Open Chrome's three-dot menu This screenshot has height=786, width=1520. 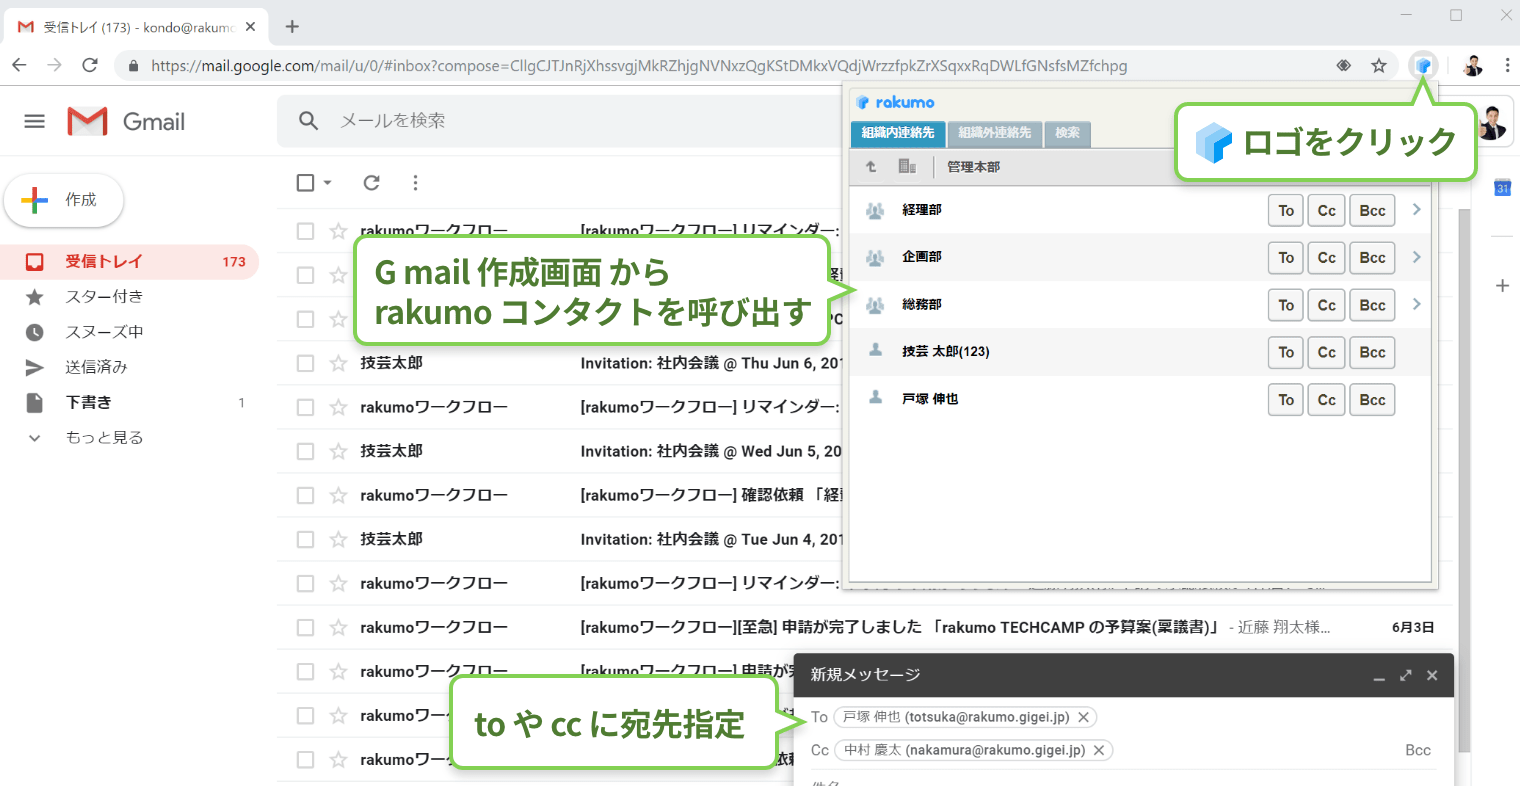1507,66
